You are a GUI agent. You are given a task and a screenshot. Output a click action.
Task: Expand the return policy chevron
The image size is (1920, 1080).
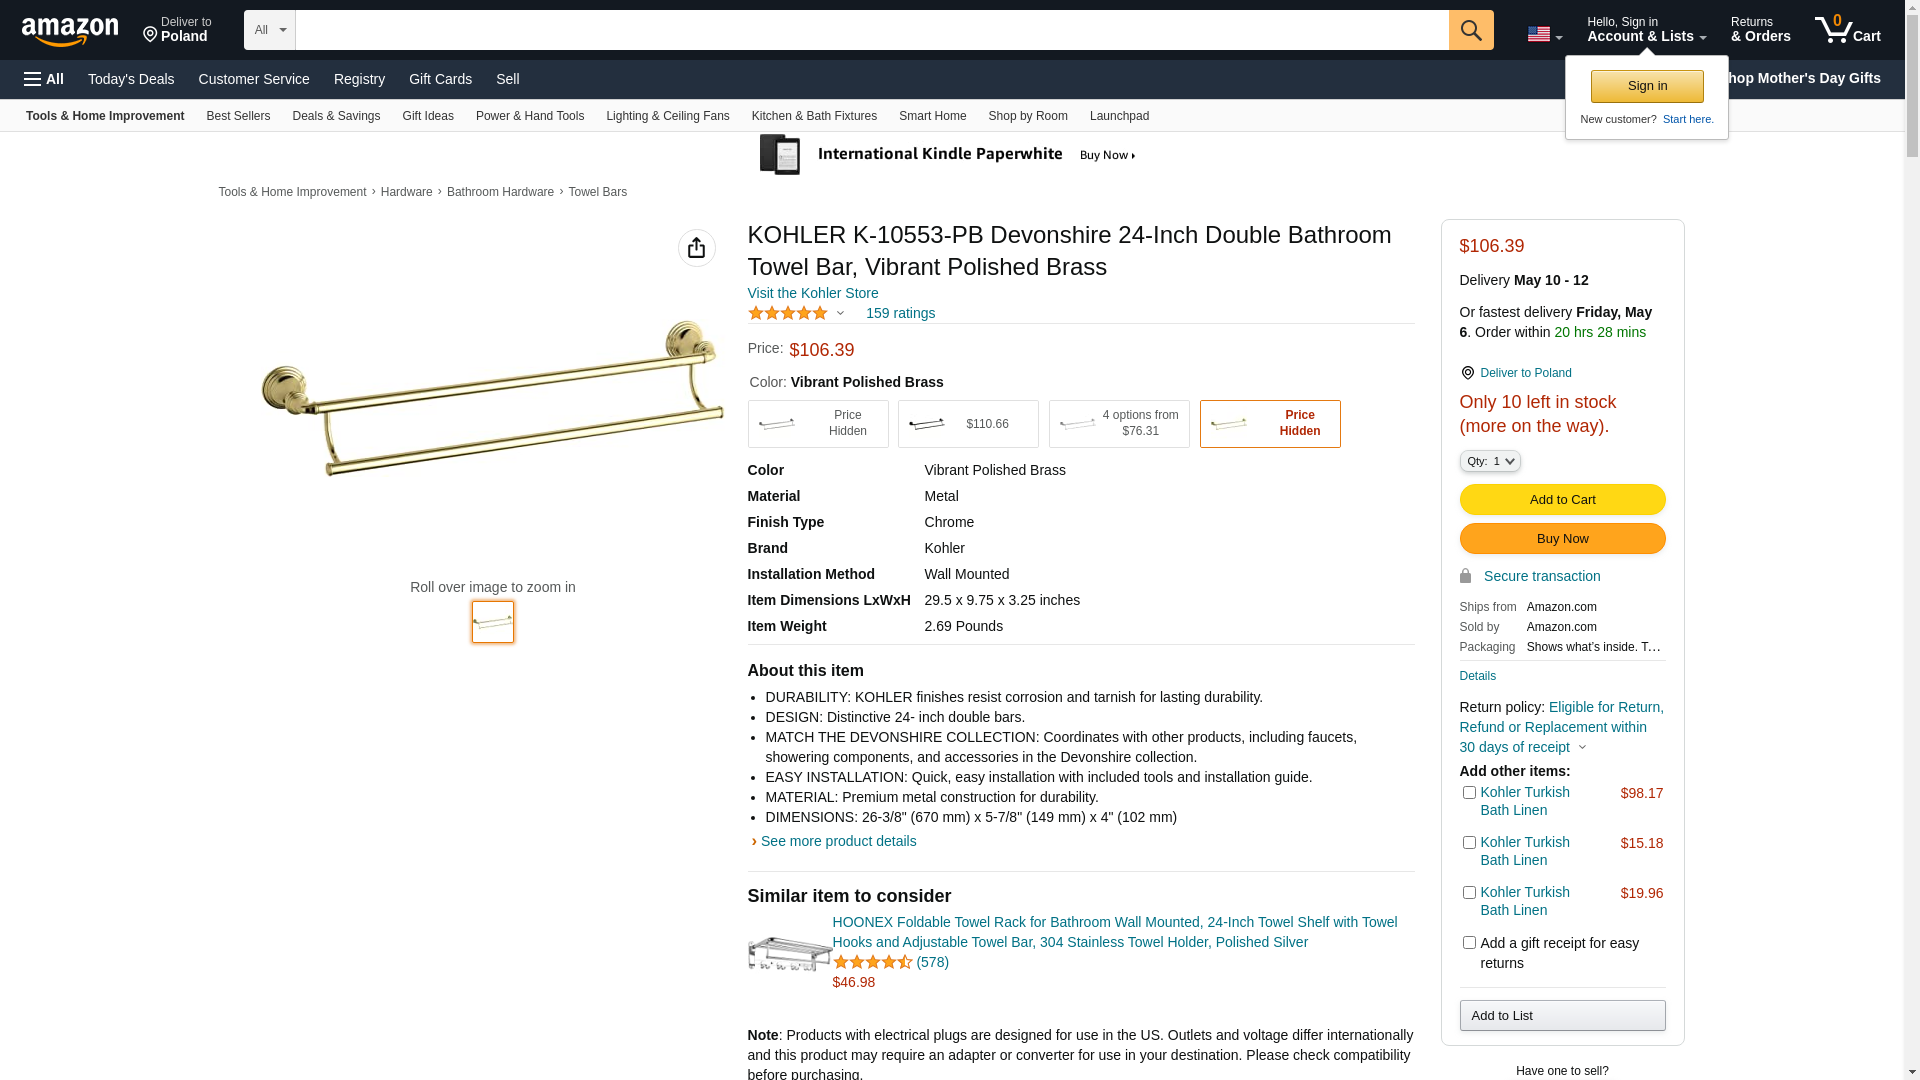coord(1582,747)
